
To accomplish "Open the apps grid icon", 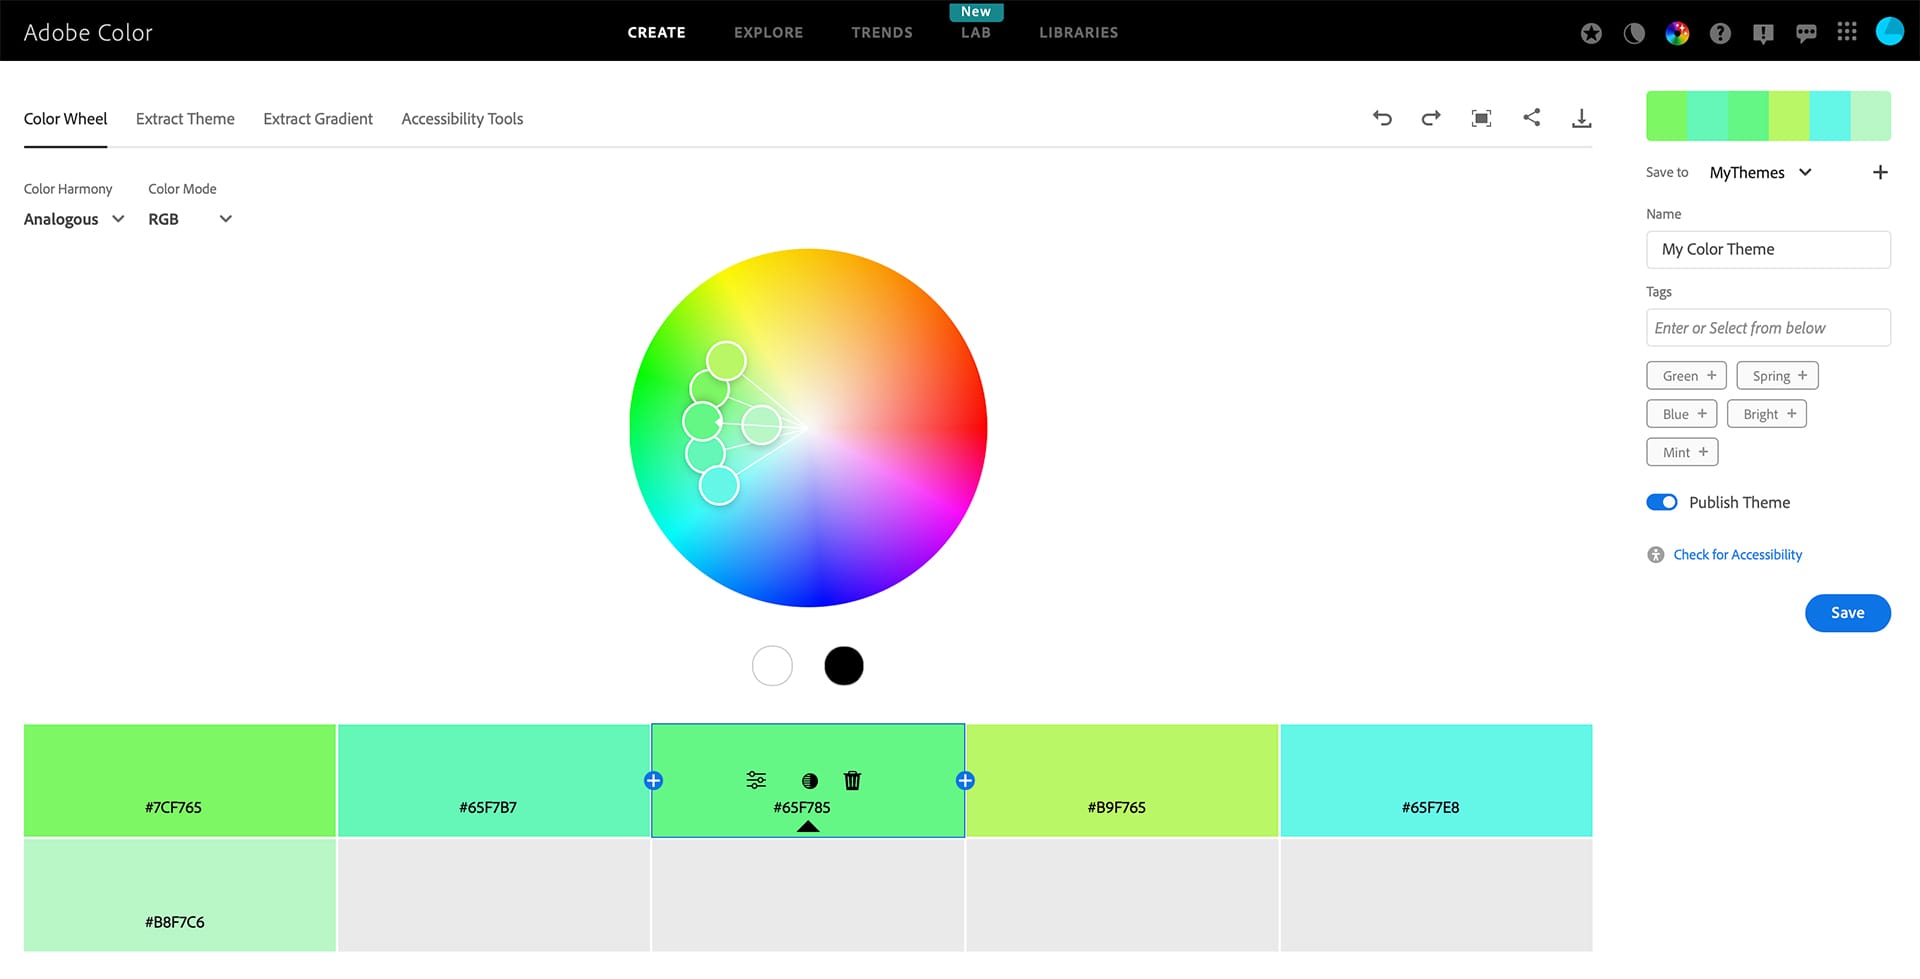I will pos(1847,32).
